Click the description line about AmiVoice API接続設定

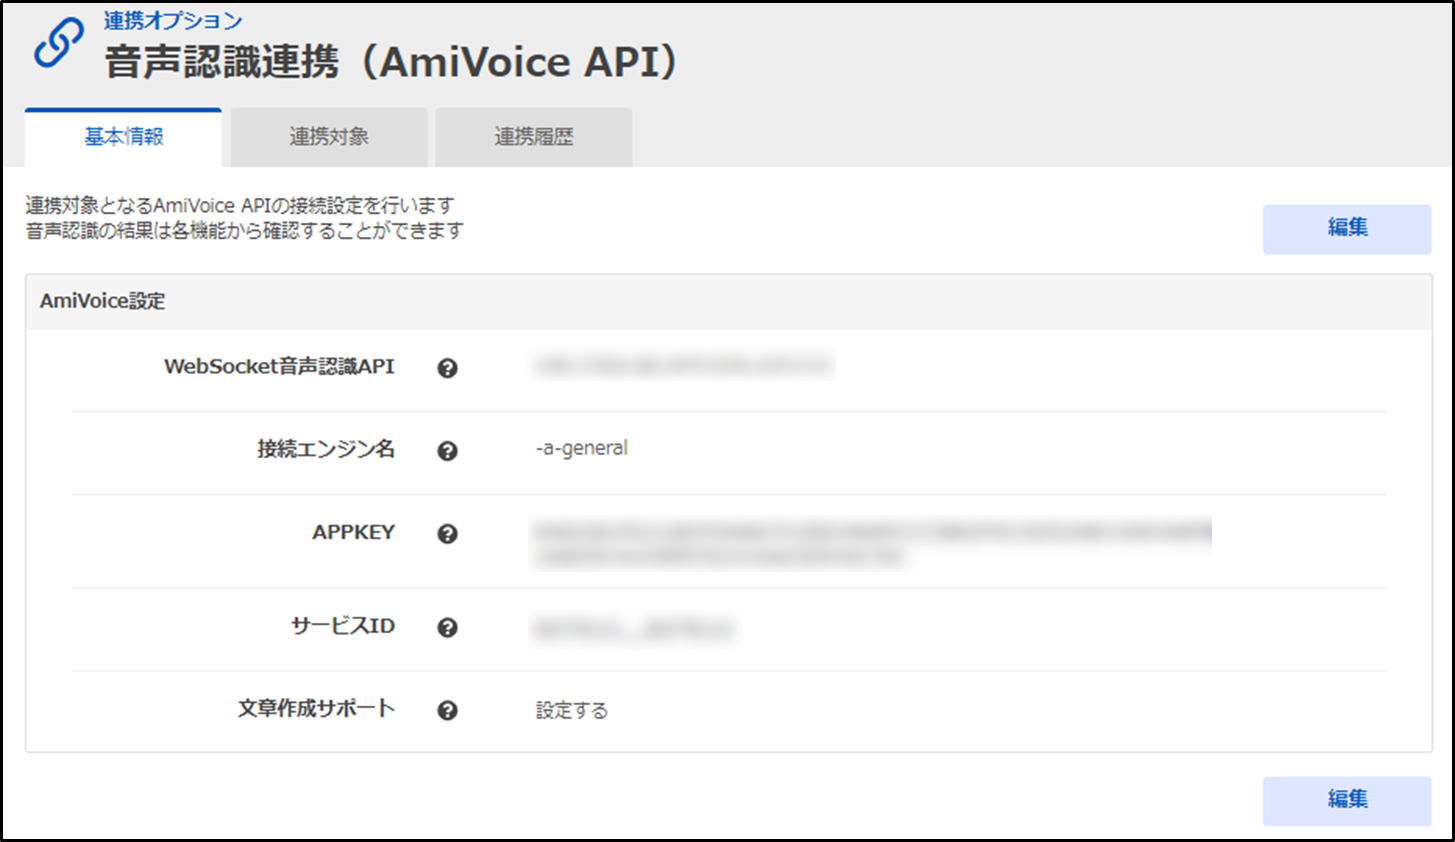click(x=240, y=206)
